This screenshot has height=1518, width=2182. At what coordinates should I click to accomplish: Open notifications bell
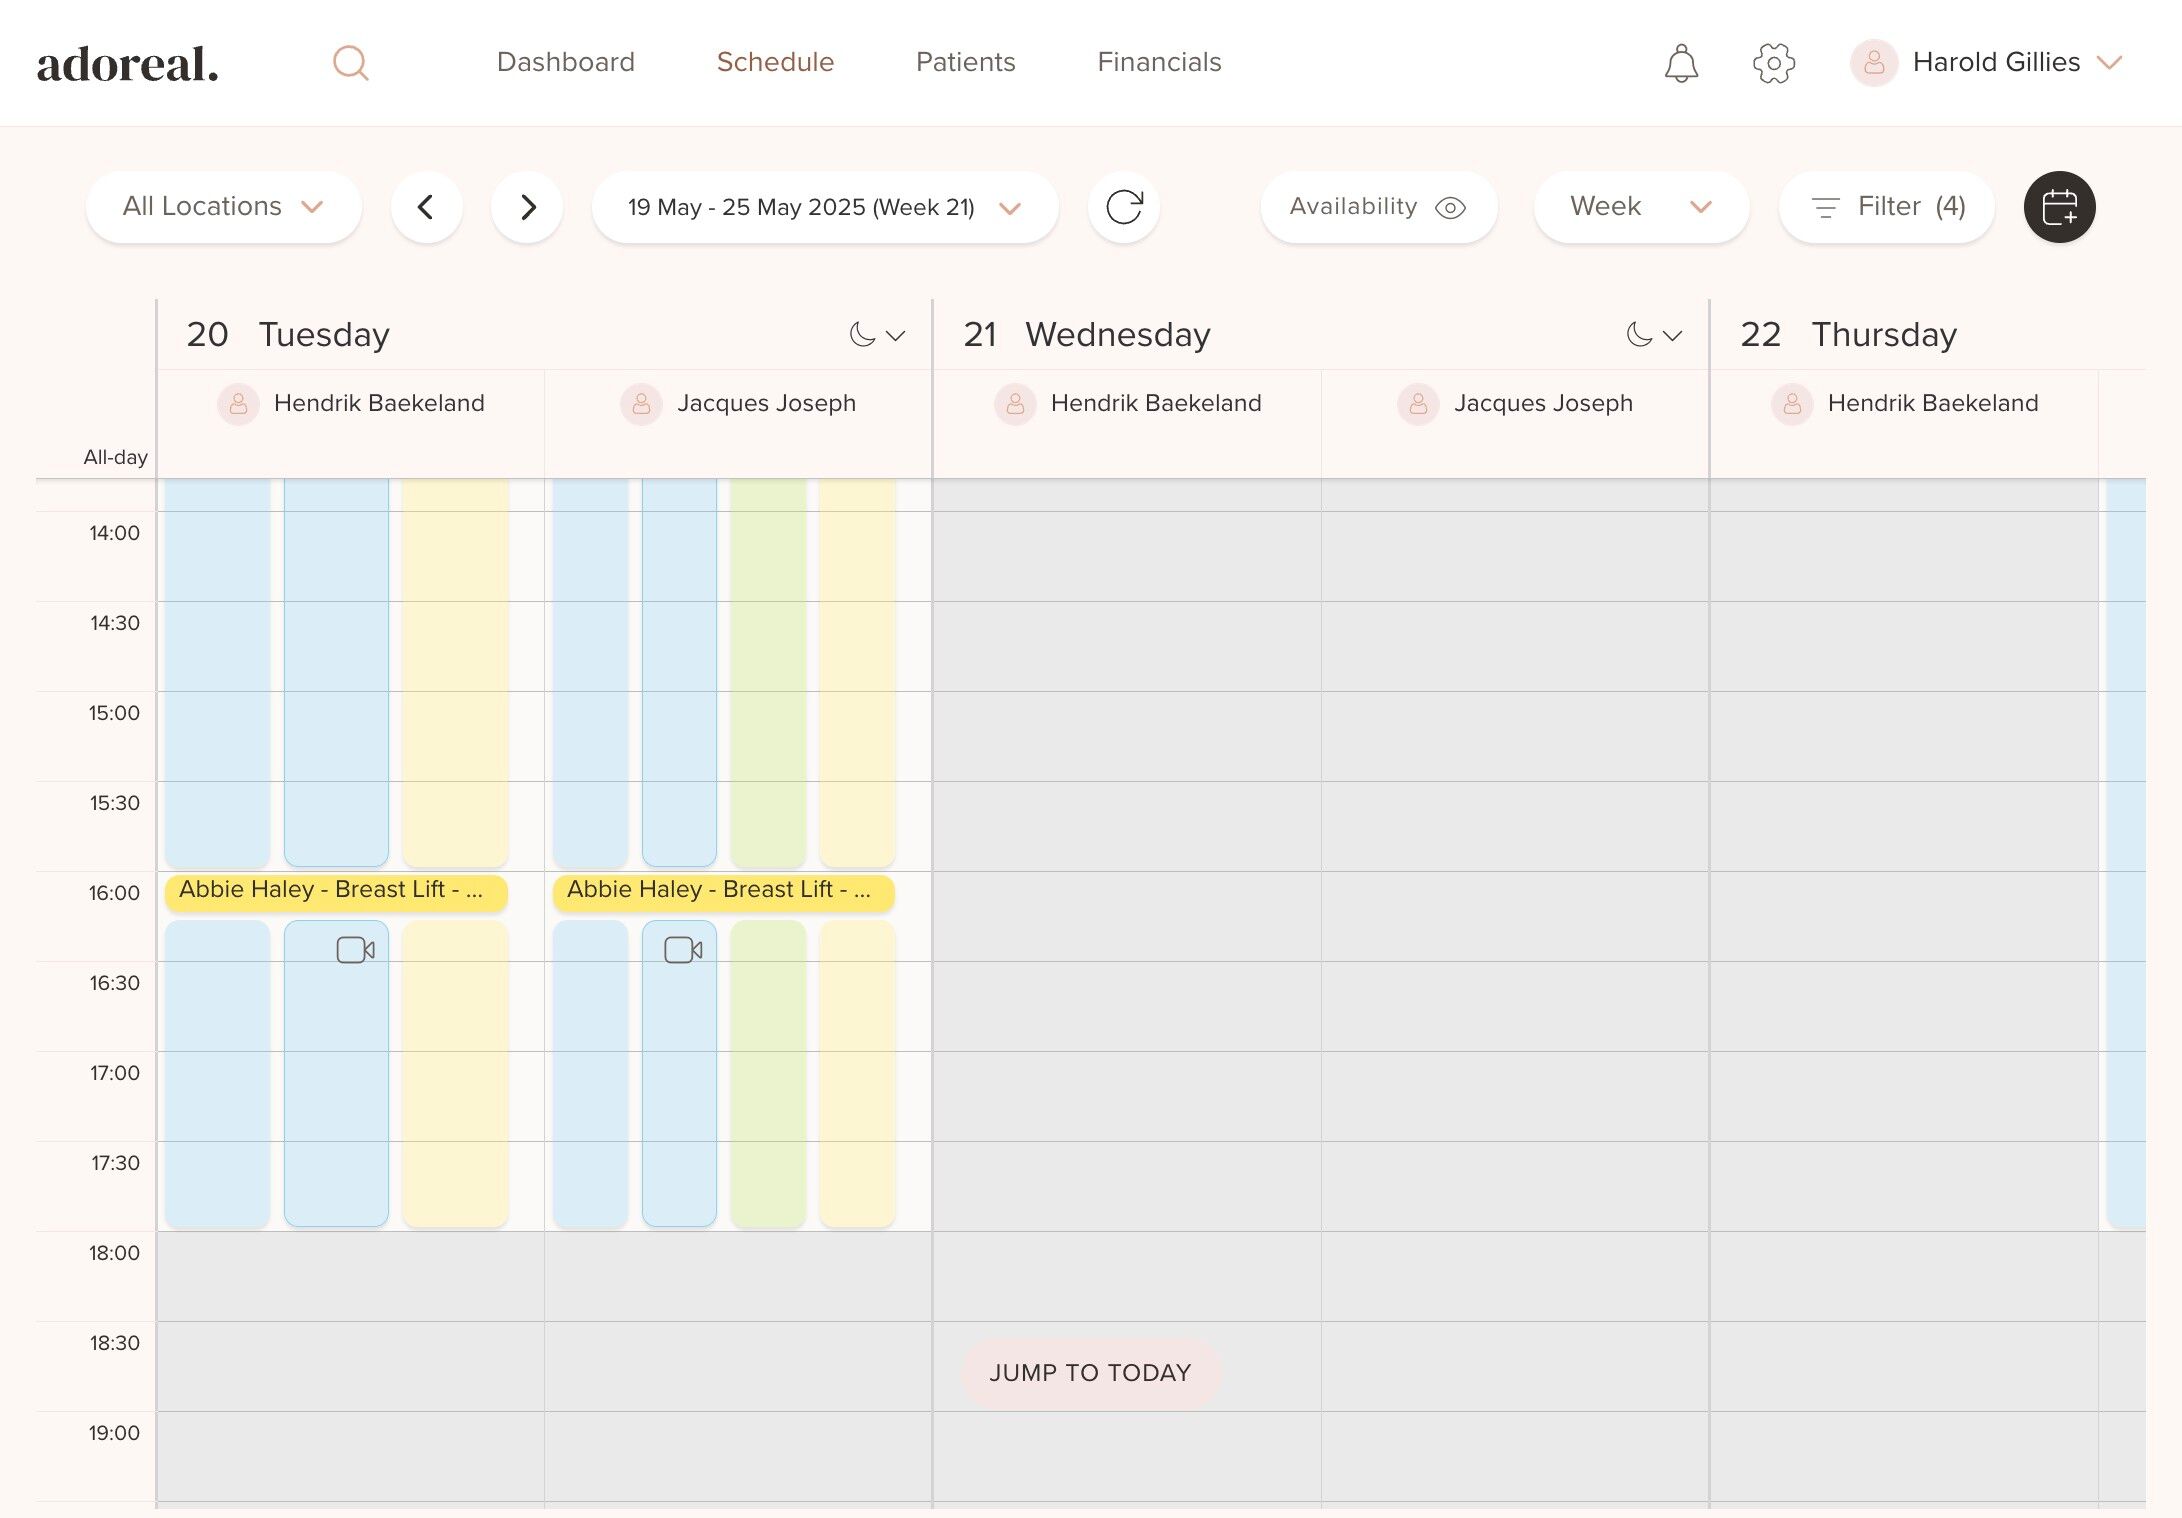pos(1681,63)
